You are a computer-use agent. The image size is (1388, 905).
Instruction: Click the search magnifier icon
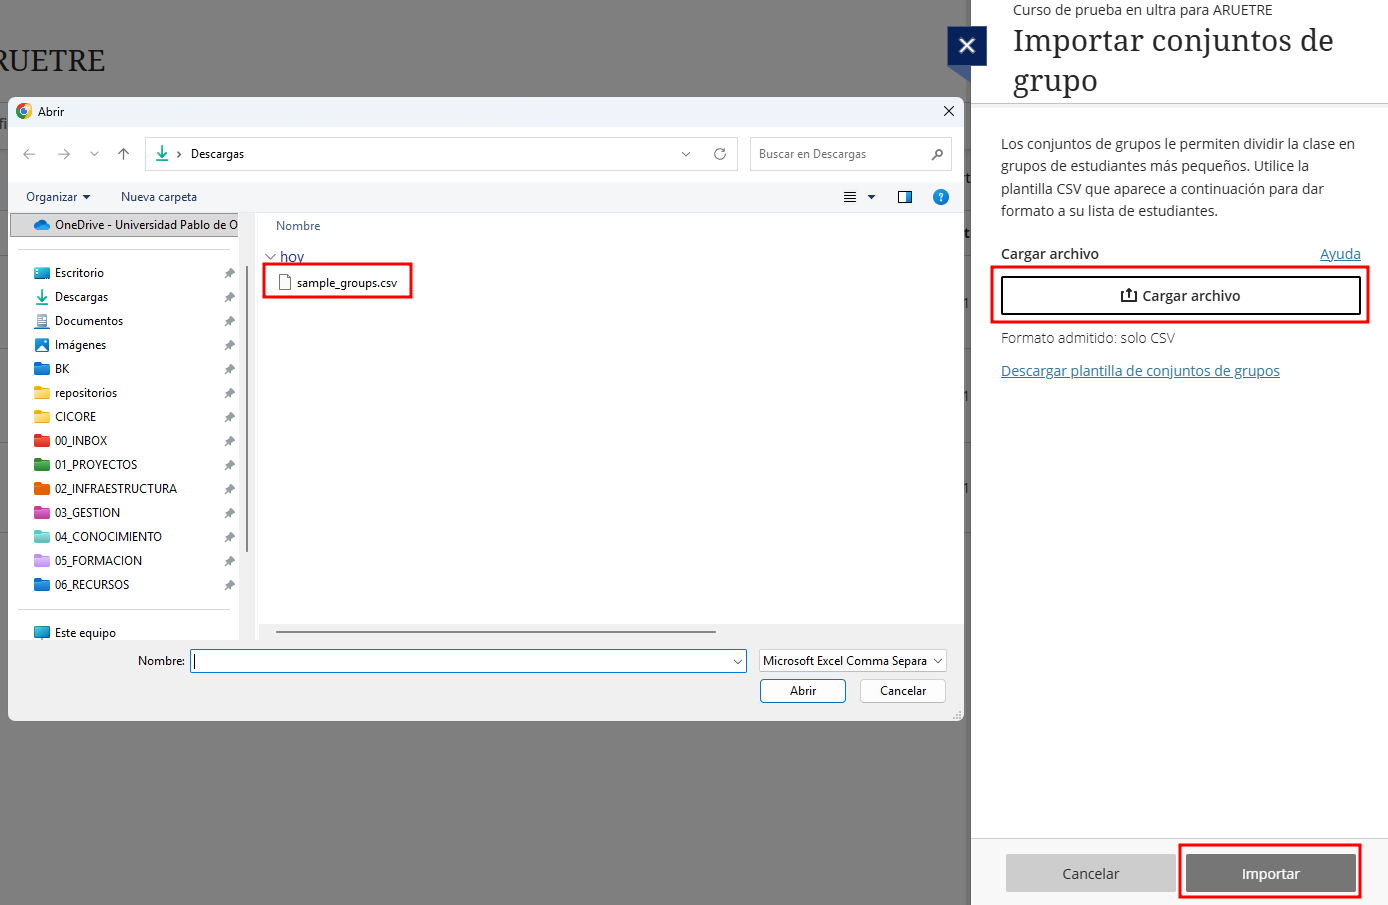[937, 154]
